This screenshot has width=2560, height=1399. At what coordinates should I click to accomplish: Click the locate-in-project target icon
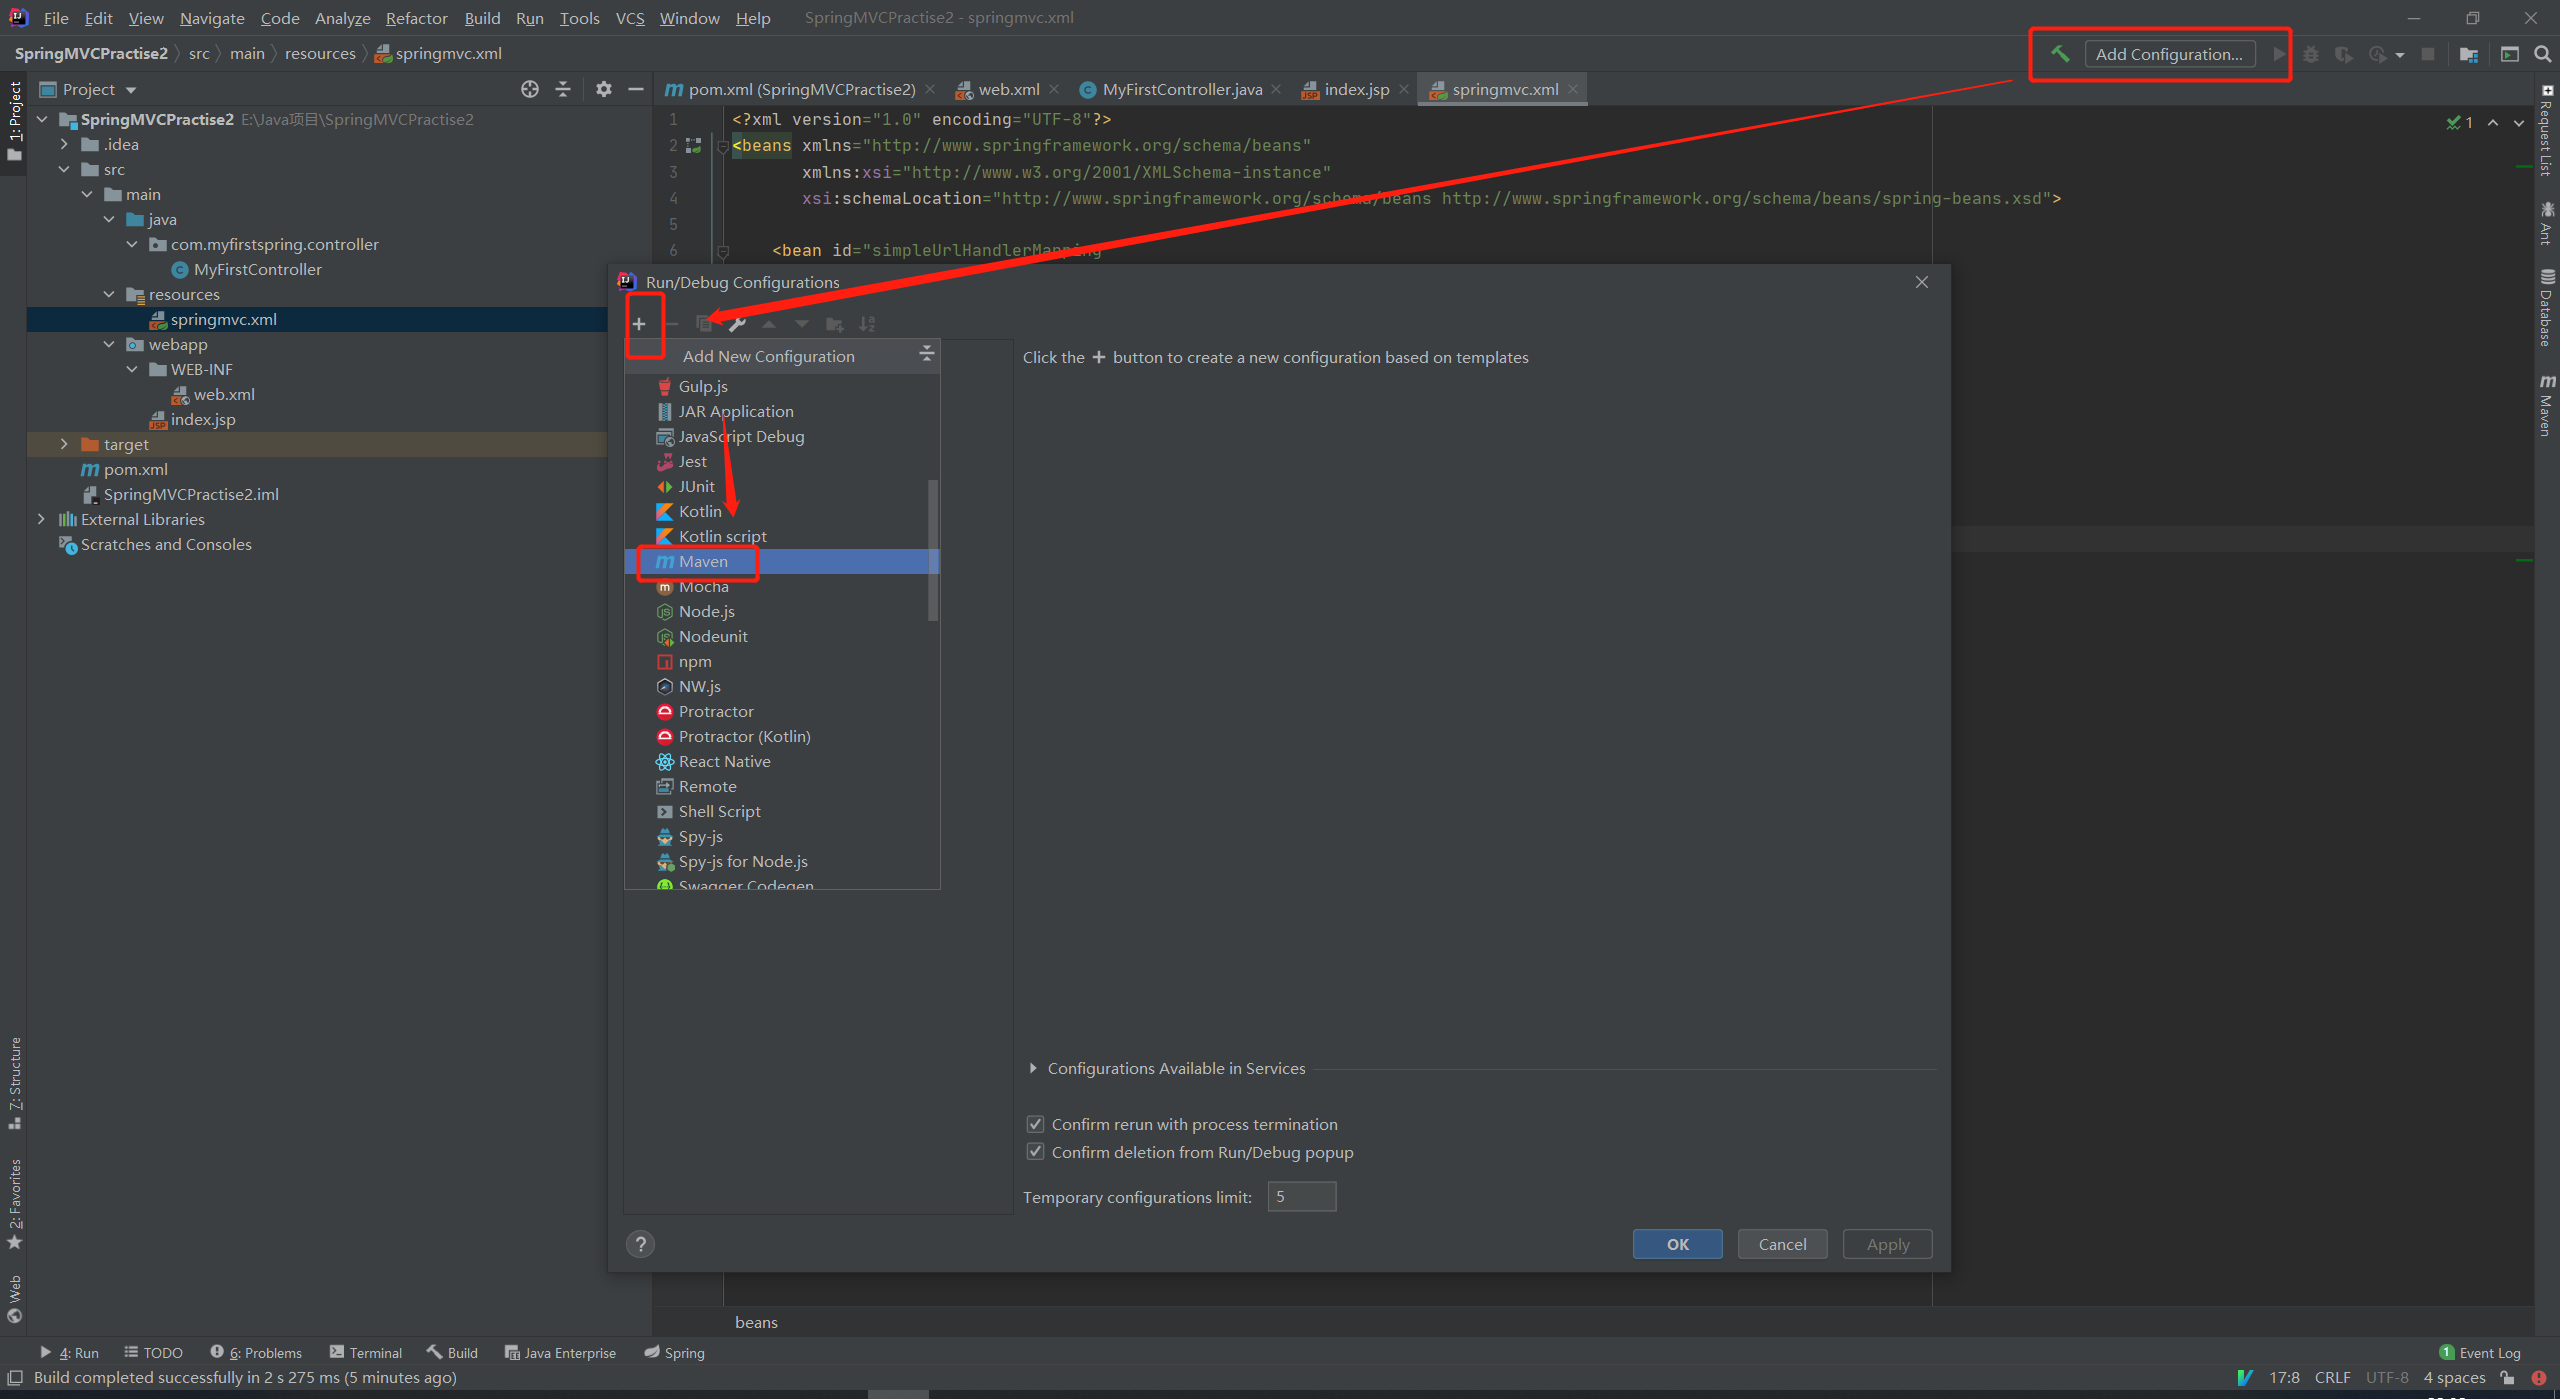click(529, 89)
